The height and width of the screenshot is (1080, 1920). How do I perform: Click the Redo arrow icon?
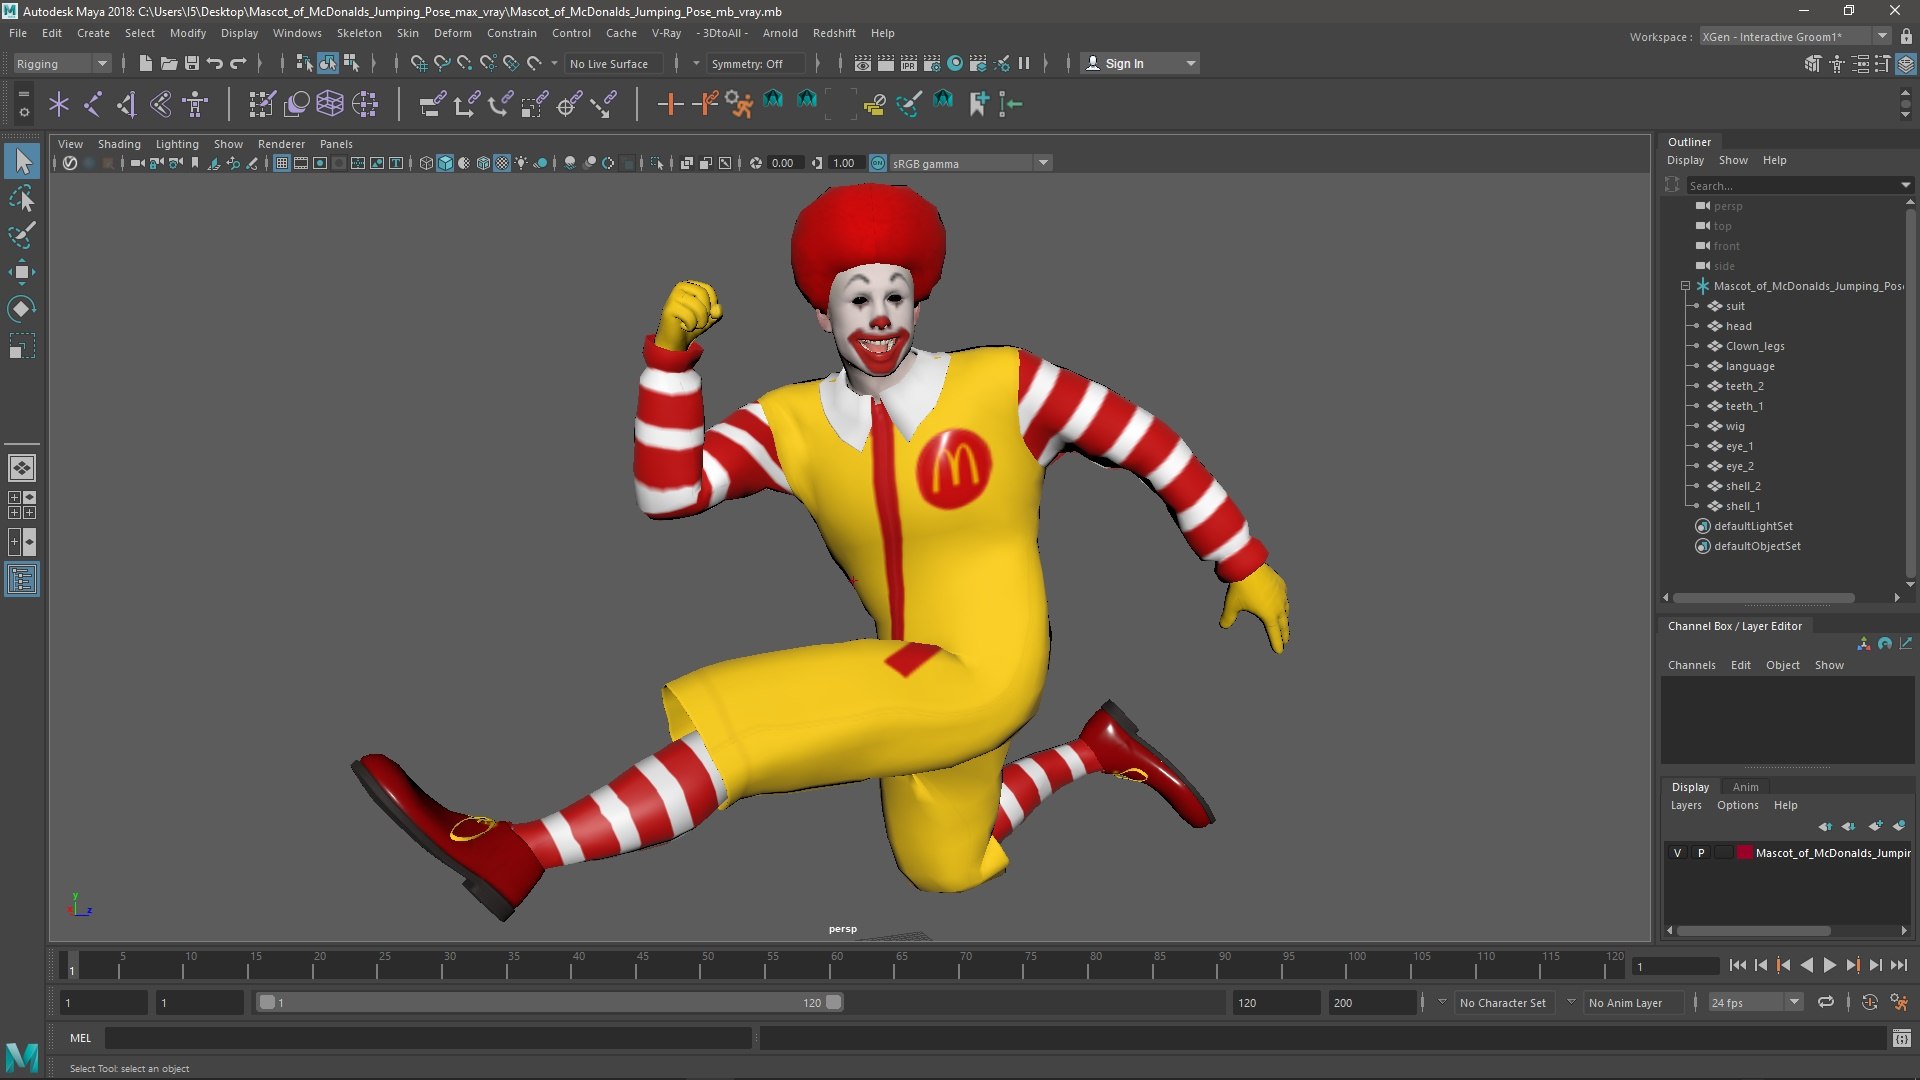tap(238, 63)
